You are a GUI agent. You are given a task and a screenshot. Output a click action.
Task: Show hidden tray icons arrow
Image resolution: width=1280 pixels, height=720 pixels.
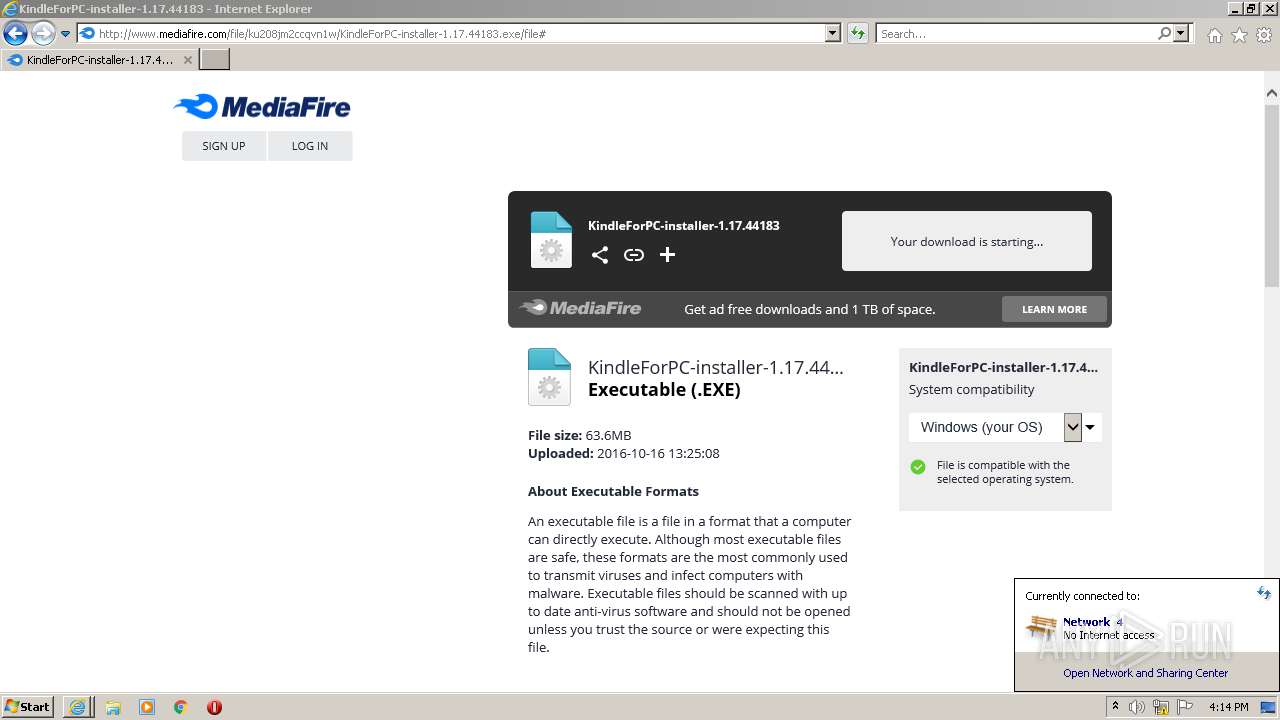pos(1117,707)
